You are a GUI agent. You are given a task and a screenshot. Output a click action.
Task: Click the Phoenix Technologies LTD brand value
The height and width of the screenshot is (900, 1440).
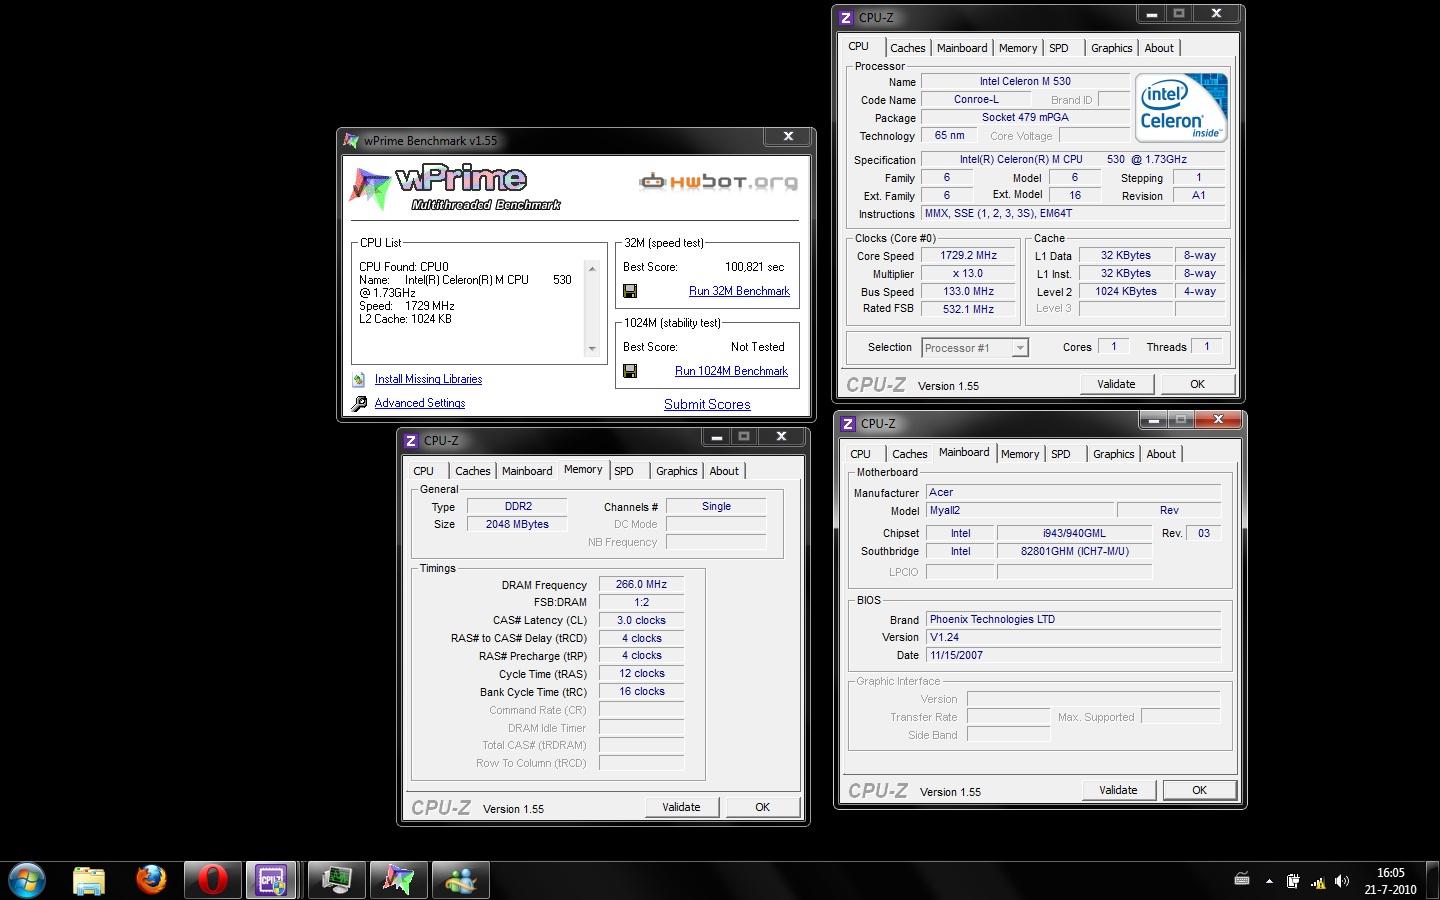coord(1073,619)
